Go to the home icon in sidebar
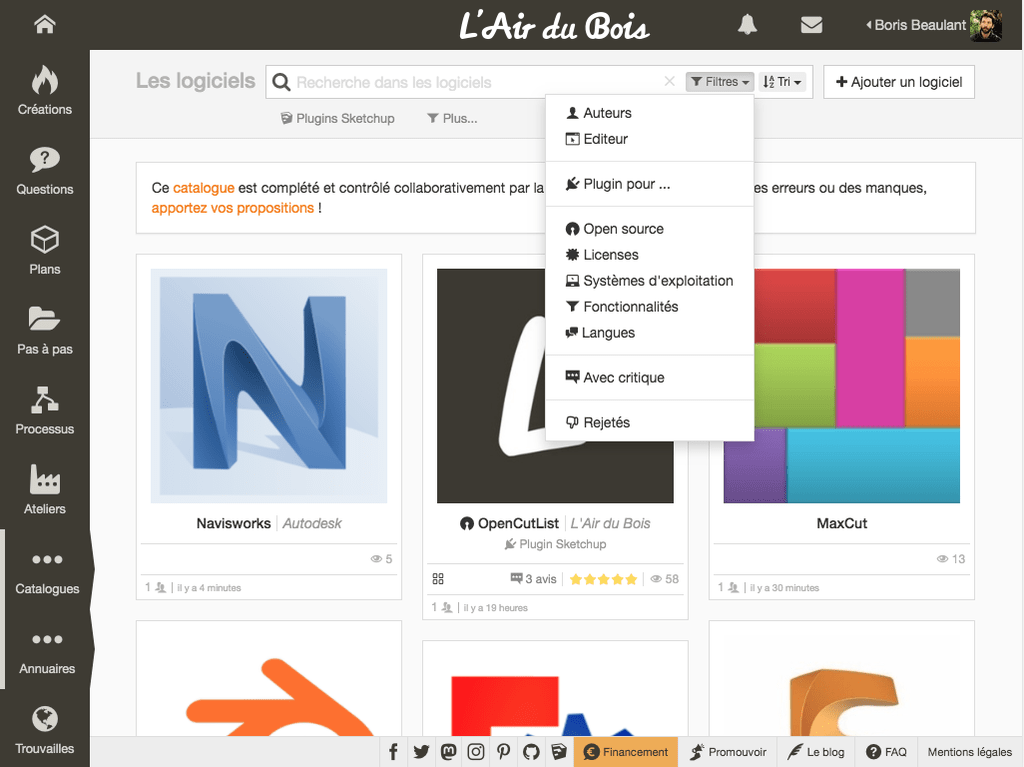This screenshot has width=1024, height=767. pyautogui.click(x=44, y=25)
